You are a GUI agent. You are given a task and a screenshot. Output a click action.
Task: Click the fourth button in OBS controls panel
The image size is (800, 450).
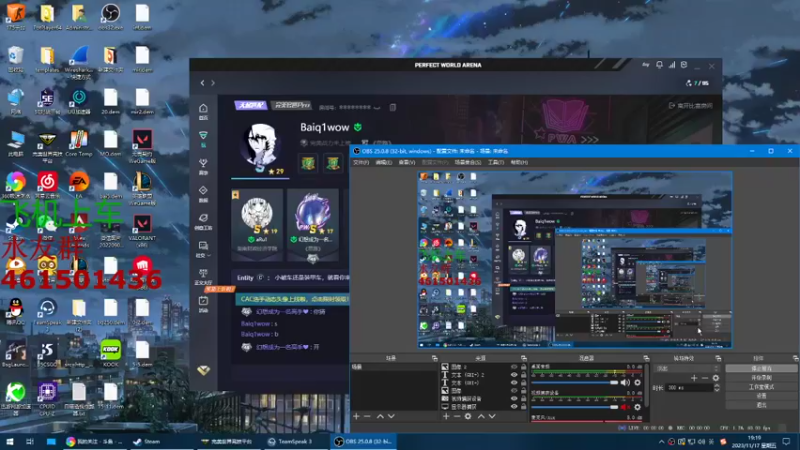click(761, 395)
